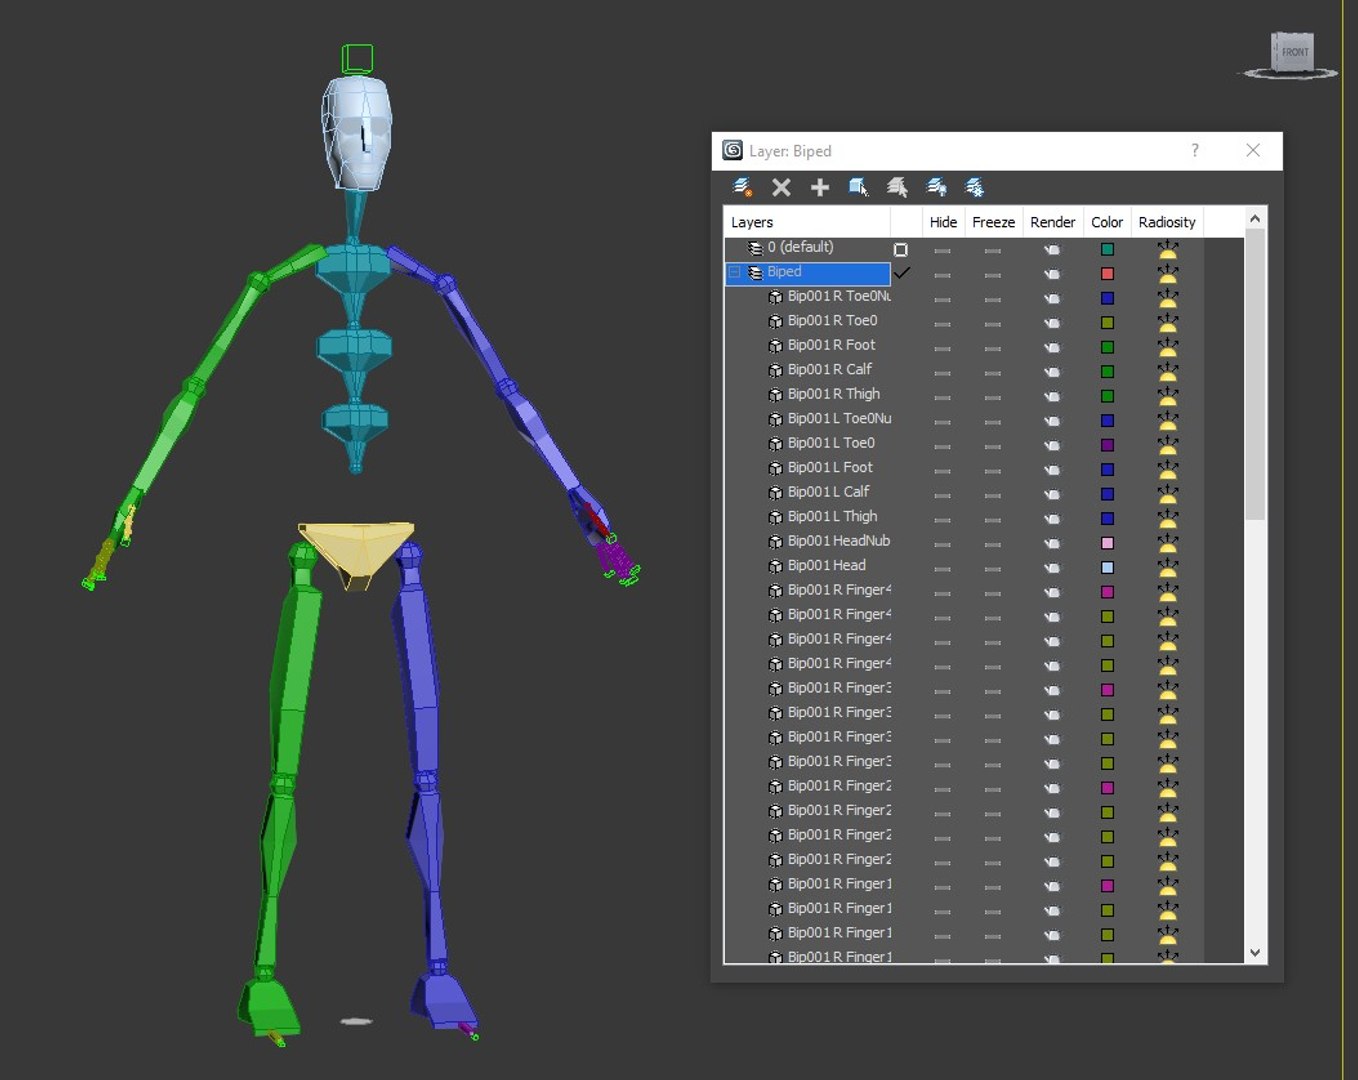Toggle Freeze for Bip001 Head row
Image resolution: width=1358 pixels, height=1080 pixels.
(x=992, y=567)
